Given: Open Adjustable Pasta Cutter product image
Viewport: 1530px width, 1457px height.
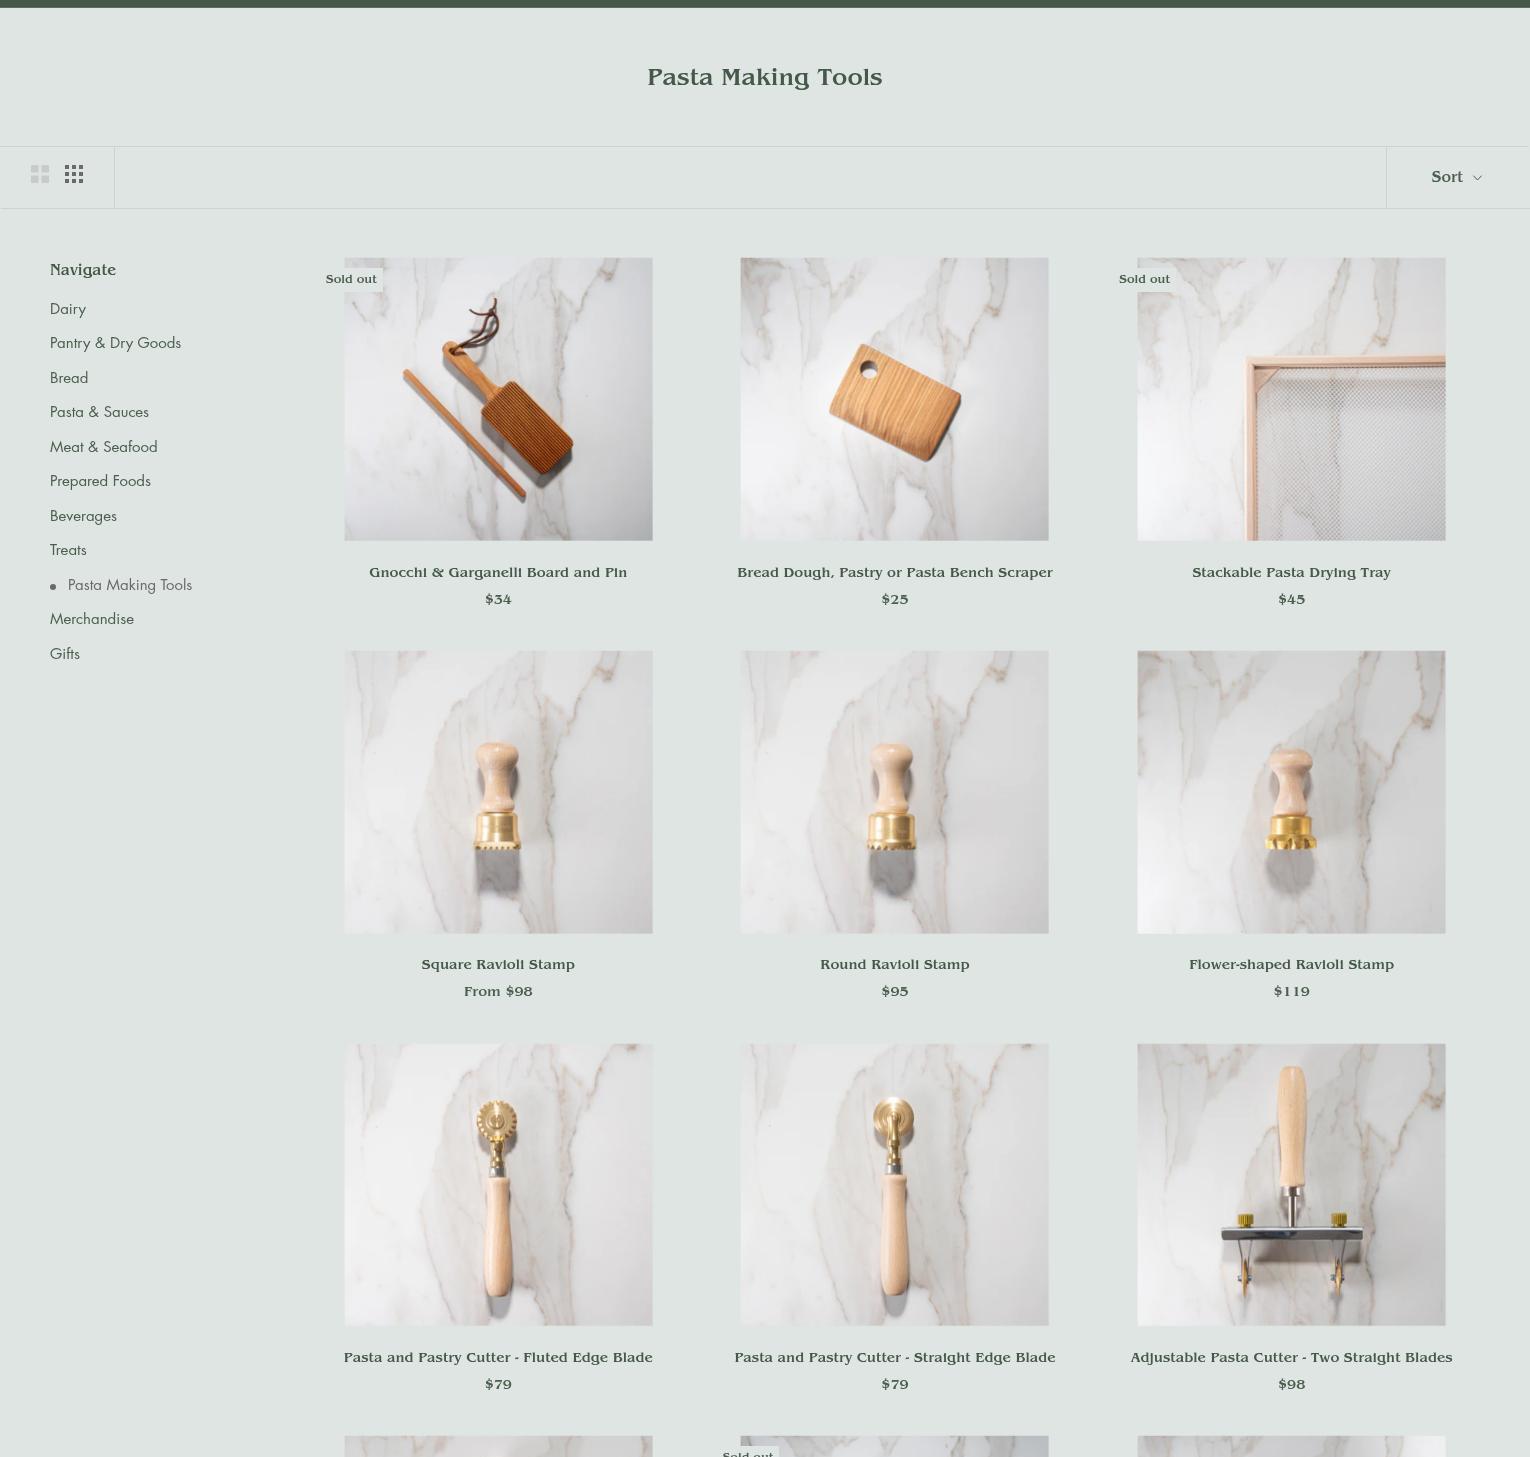Looking at the screenshot, I should (1291, 1185).
